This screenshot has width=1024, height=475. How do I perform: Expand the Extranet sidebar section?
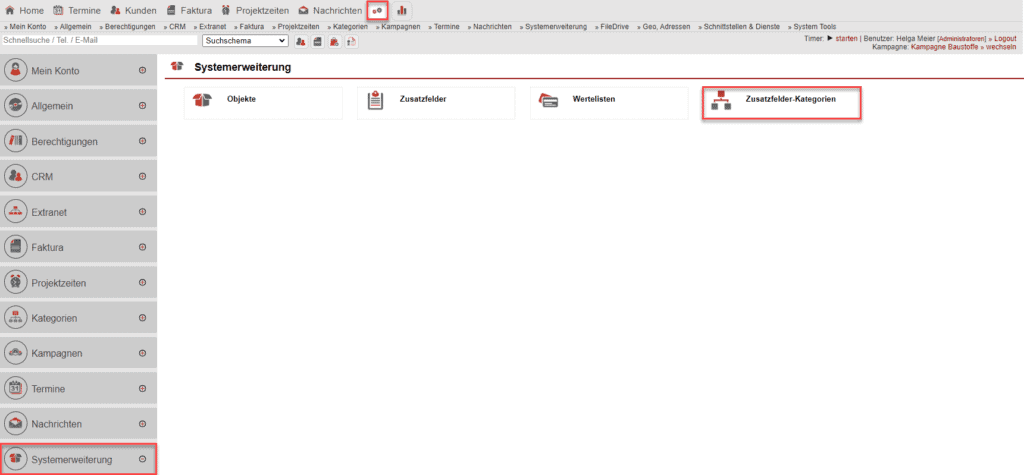(142, 212)
